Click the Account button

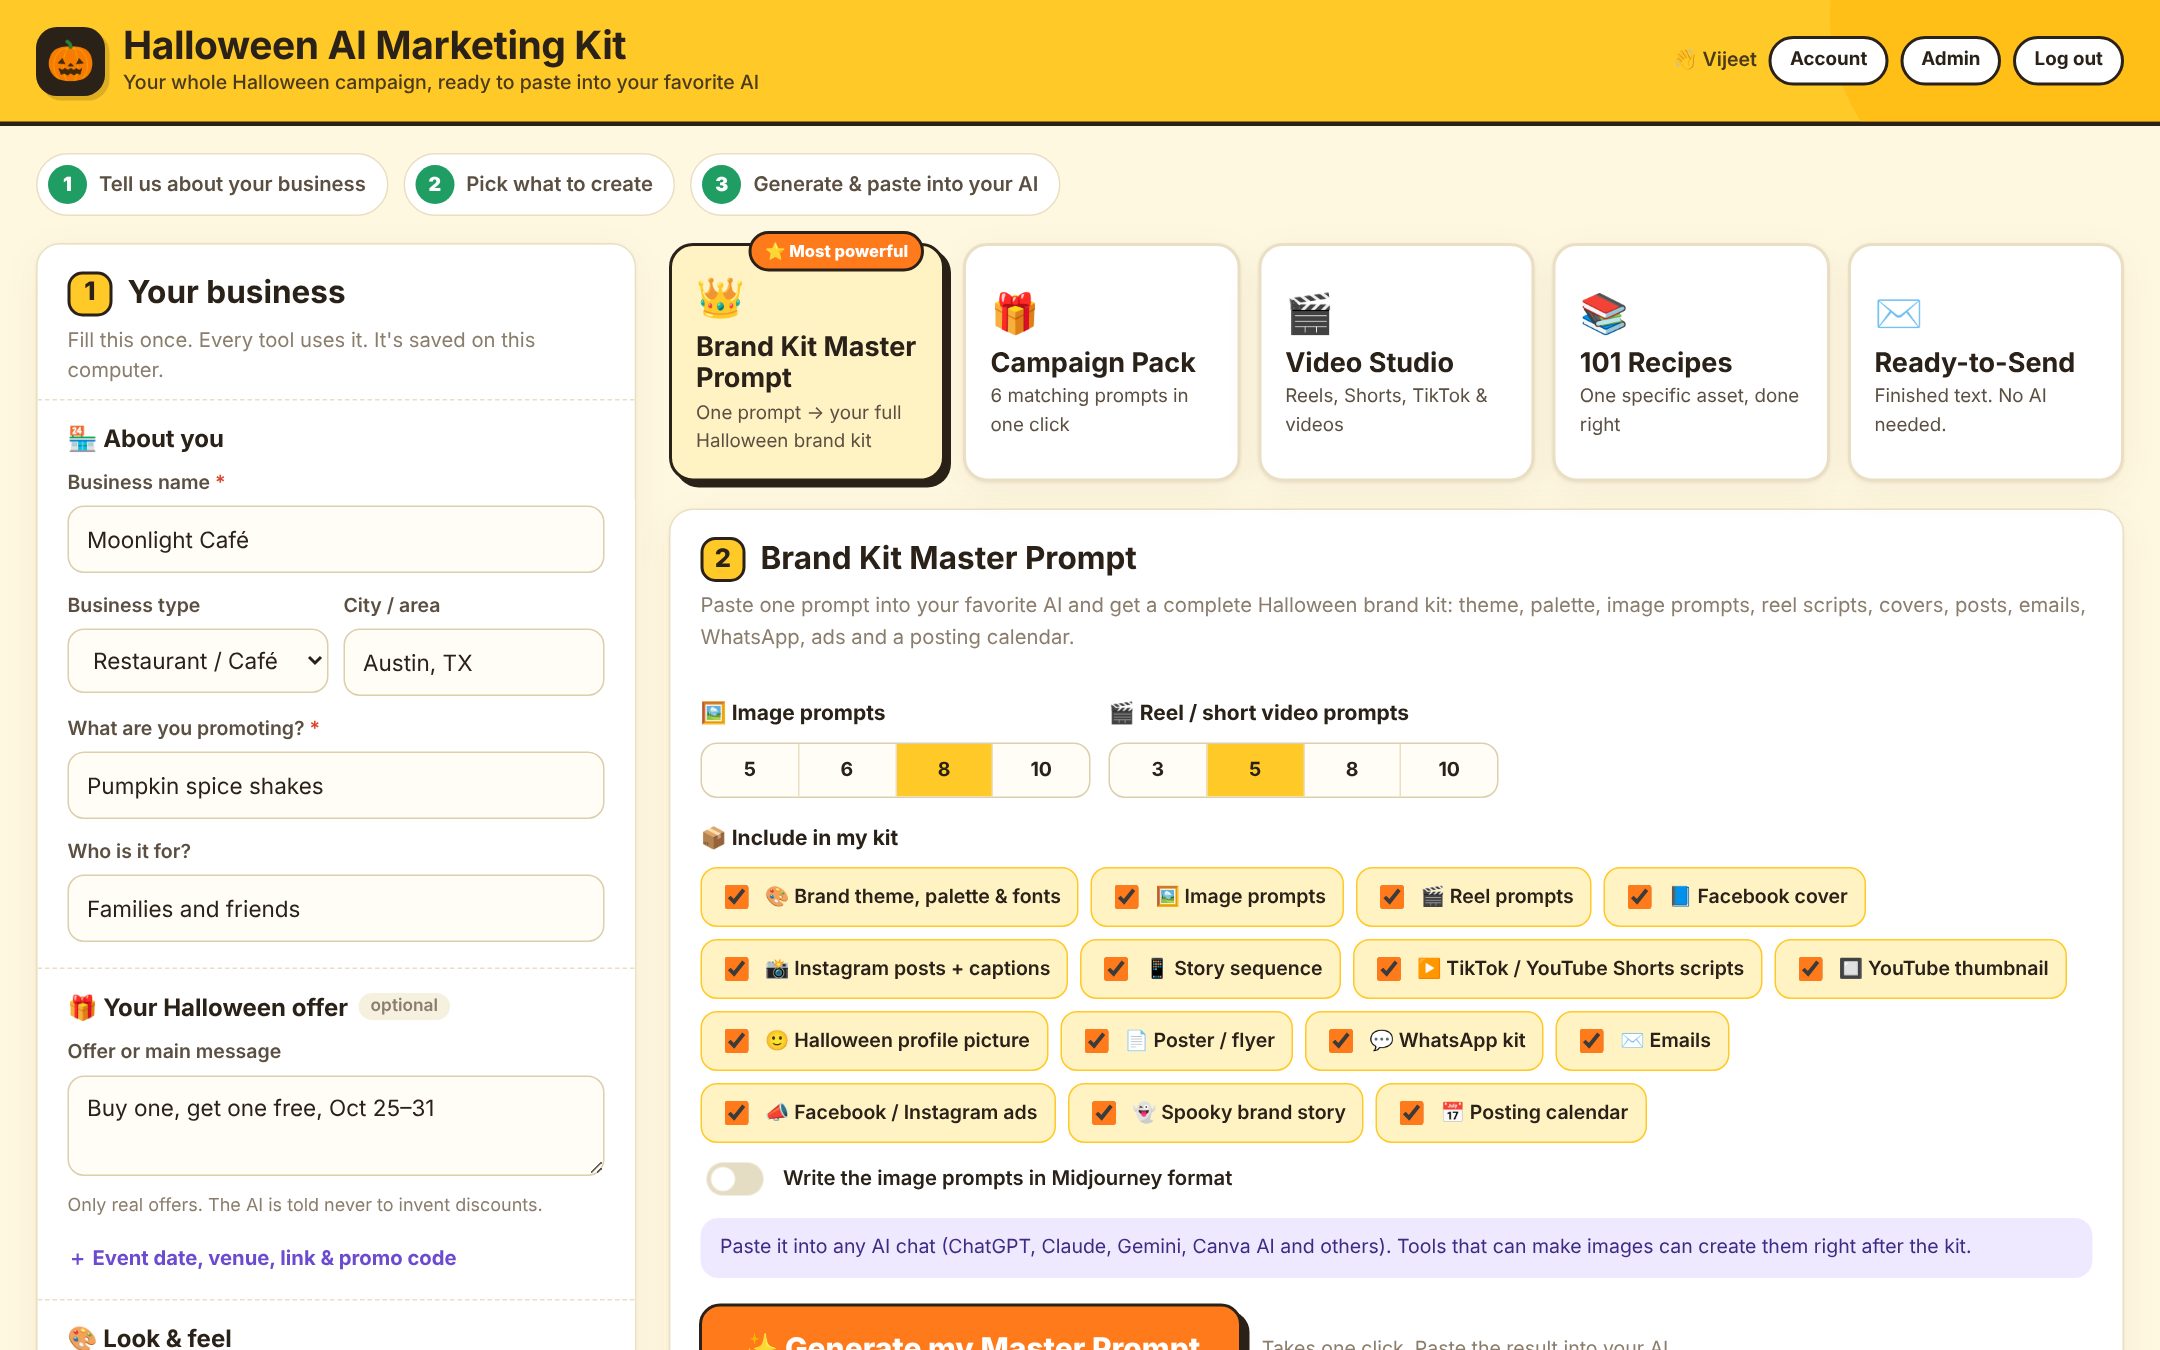[1827, 60]
